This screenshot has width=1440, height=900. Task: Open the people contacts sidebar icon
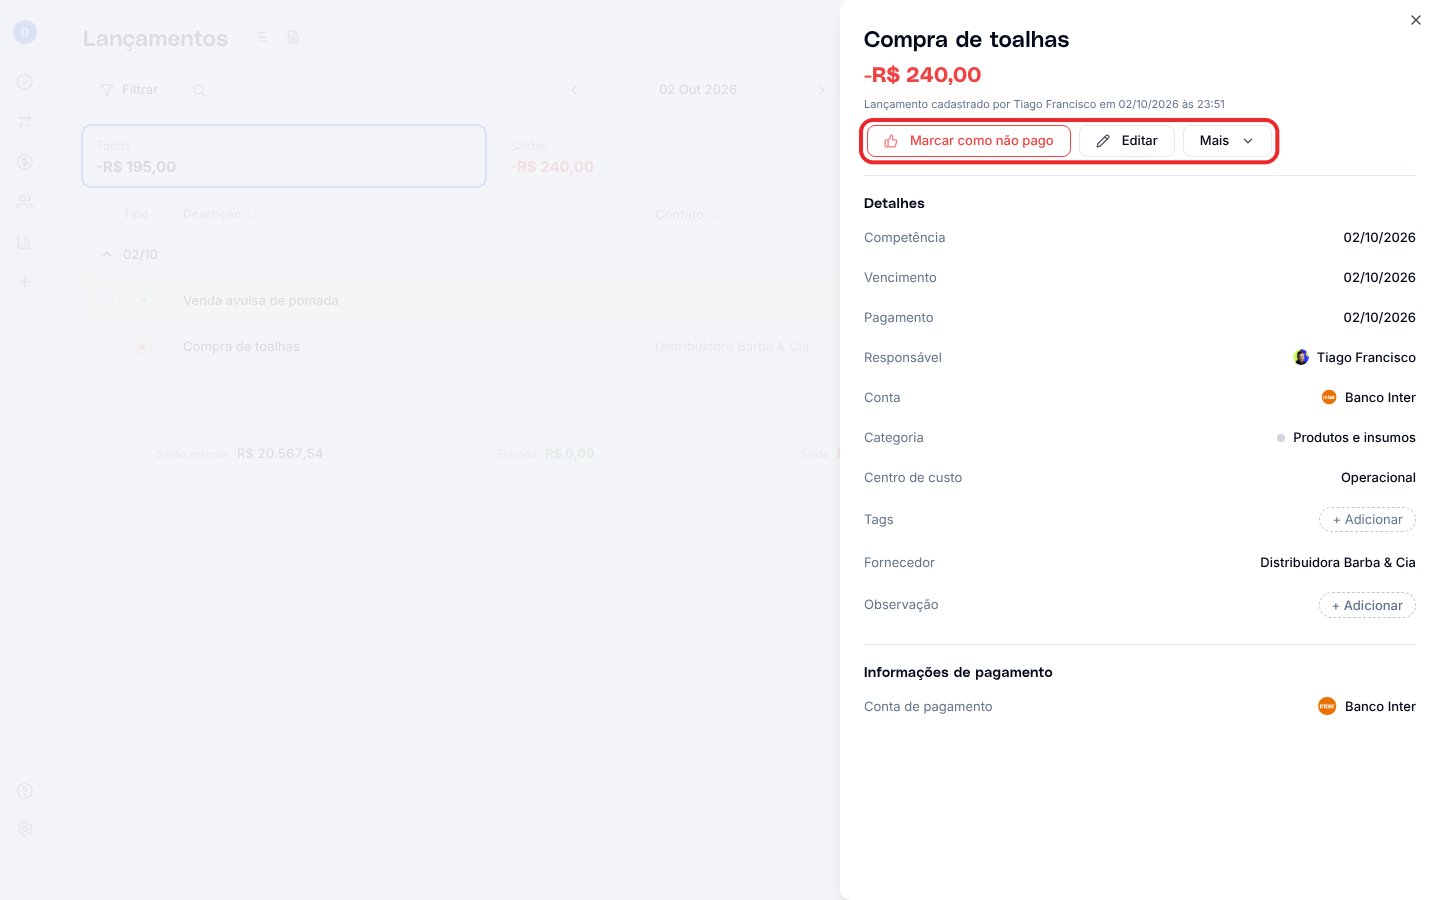pos(25,202)
